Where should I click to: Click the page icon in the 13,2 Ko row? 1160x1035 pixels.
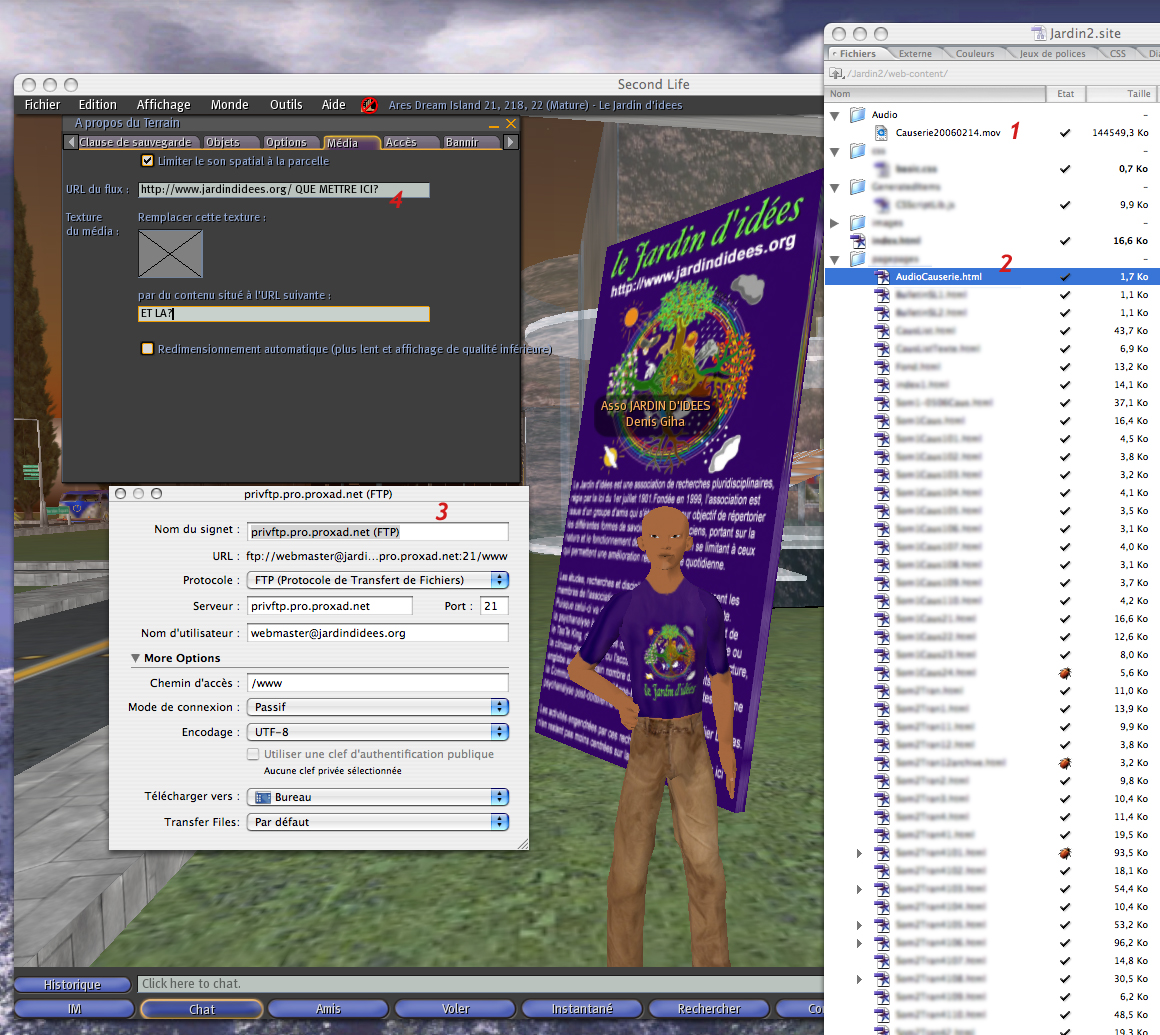(x=882, y=367)
